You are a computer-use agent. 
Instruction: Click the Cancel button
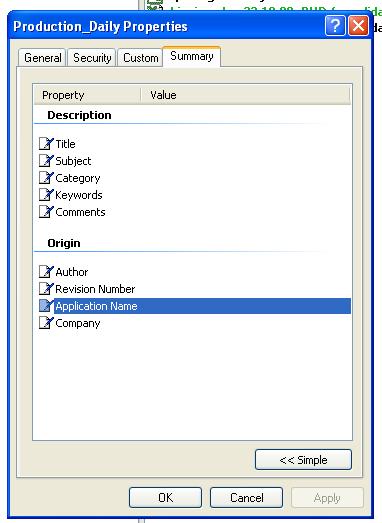pos(247,498)
